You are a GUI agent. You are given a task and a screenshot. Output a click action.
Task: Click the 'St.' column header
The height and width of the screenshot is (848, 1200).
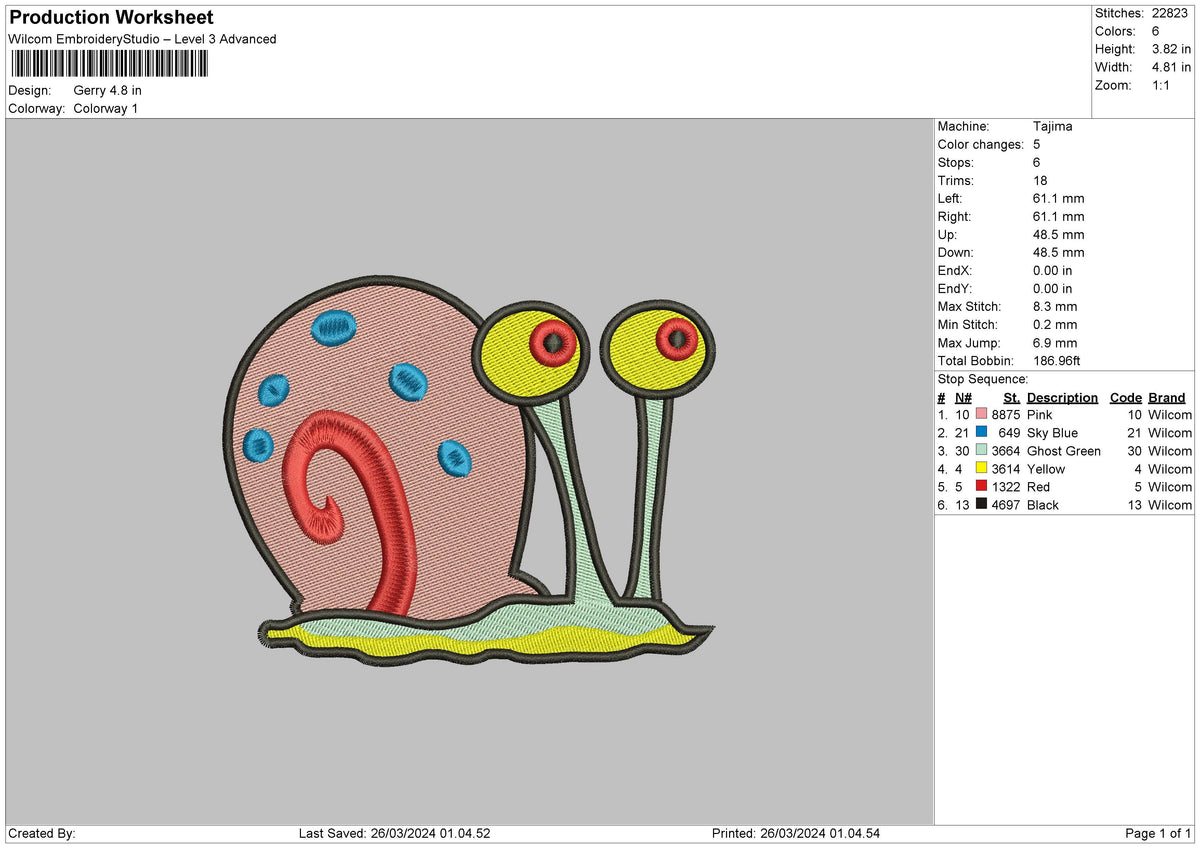pos(1012,398)
